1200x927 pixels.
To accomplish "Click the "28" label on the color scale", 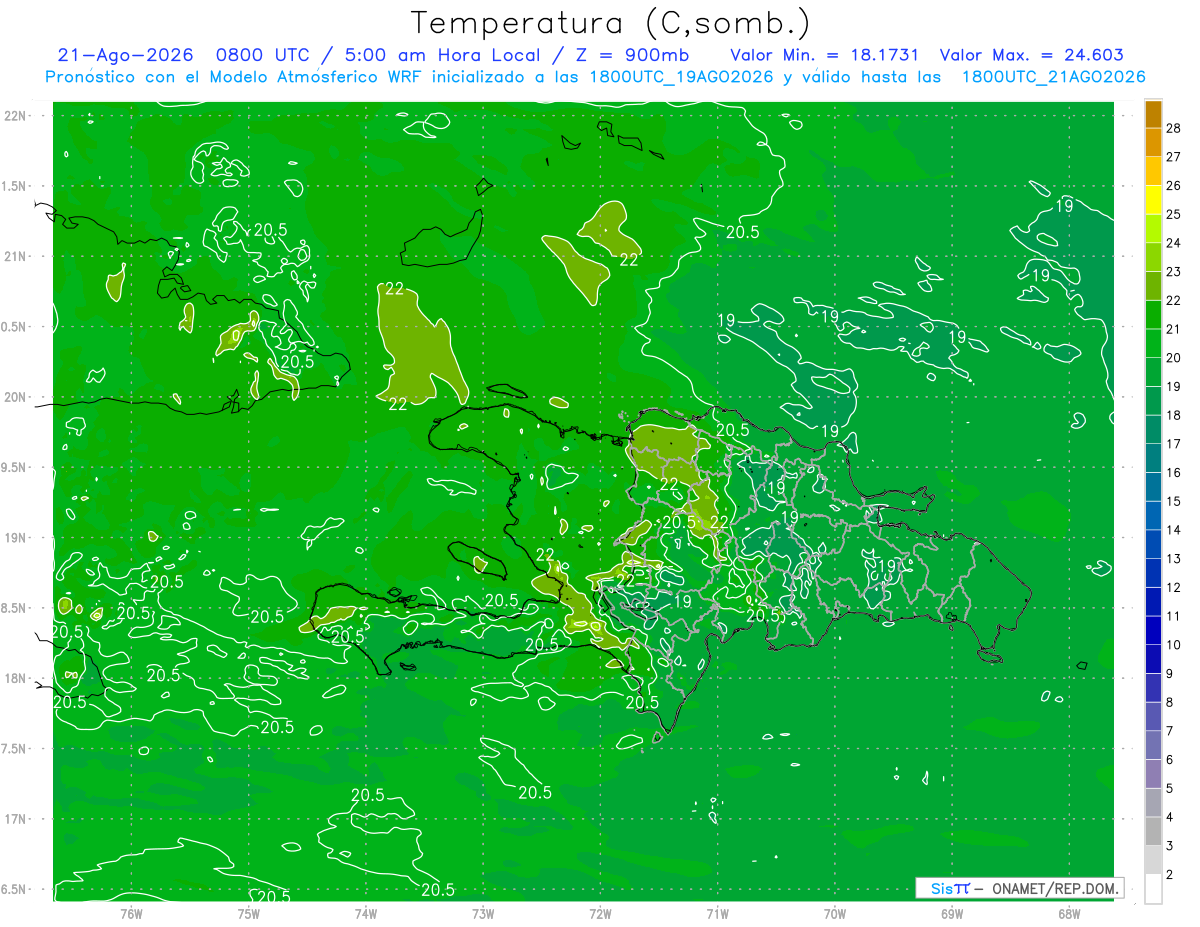I will pyautogui.click(x=1173, y=128).
